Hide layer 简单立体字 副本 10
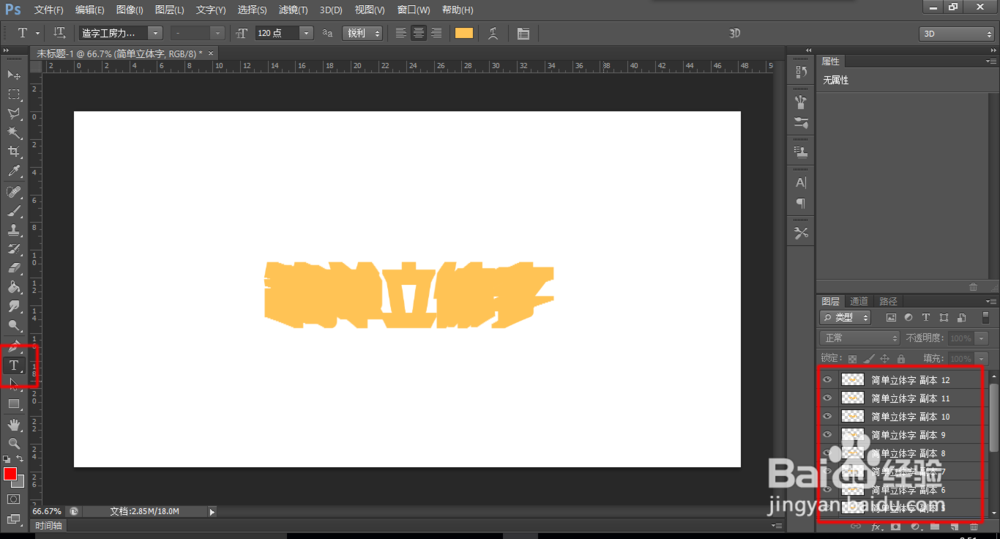This screenshot has width=1000, height=539. click(x=827, y=417)
